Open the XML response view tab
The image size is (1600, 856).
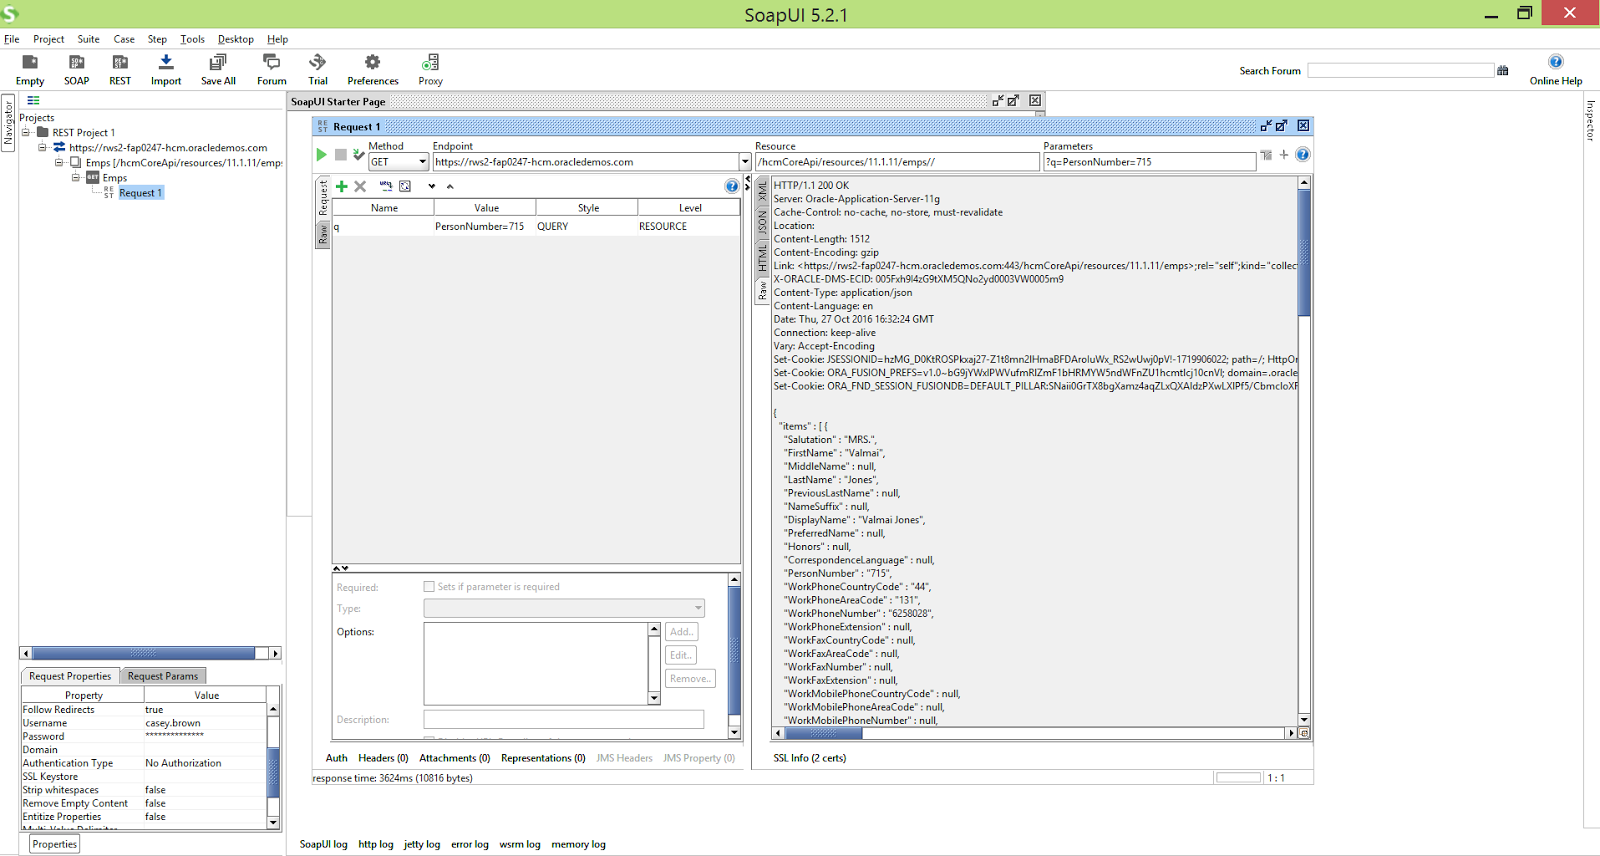762,191
